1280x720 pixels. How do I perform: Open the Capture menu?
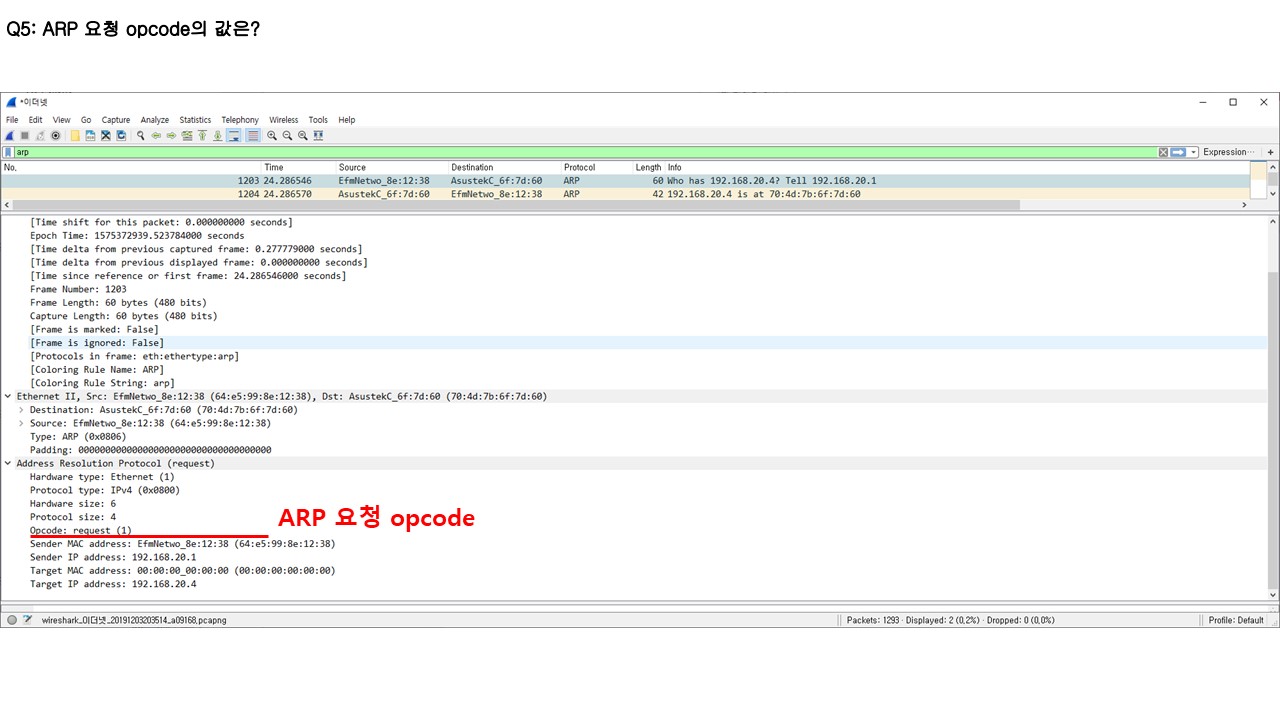point(116,120)
